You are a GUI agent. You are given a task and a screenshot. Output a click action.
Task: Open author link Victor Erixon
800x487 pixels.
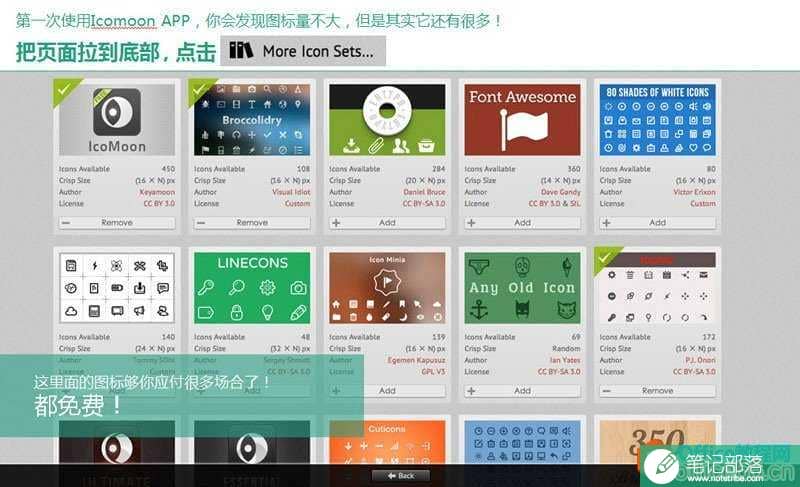tap(694, 192)
